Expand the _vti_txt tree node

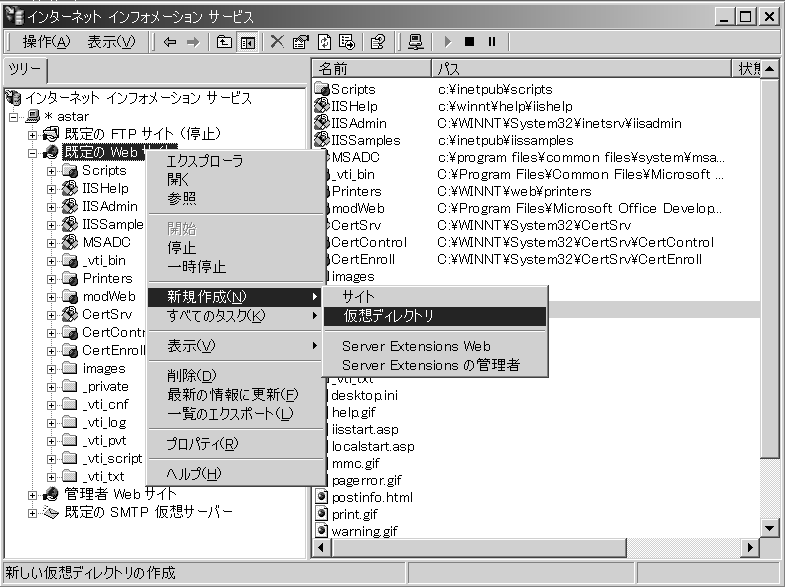click(x=51, y=477)
